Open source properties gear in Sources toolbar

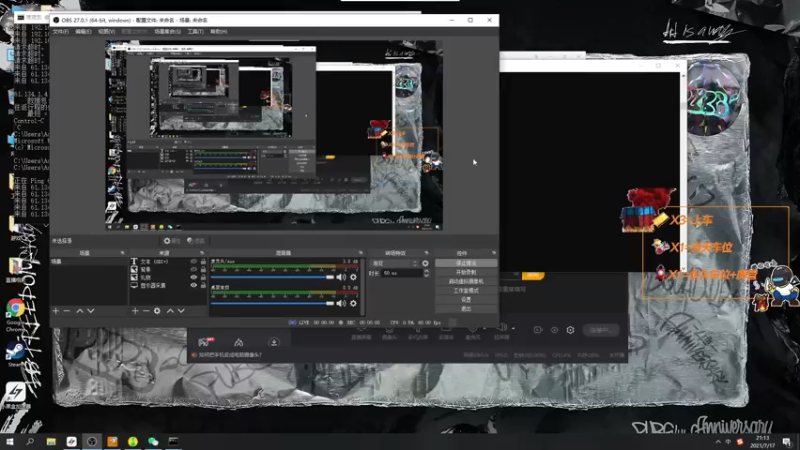coord(157,311)
